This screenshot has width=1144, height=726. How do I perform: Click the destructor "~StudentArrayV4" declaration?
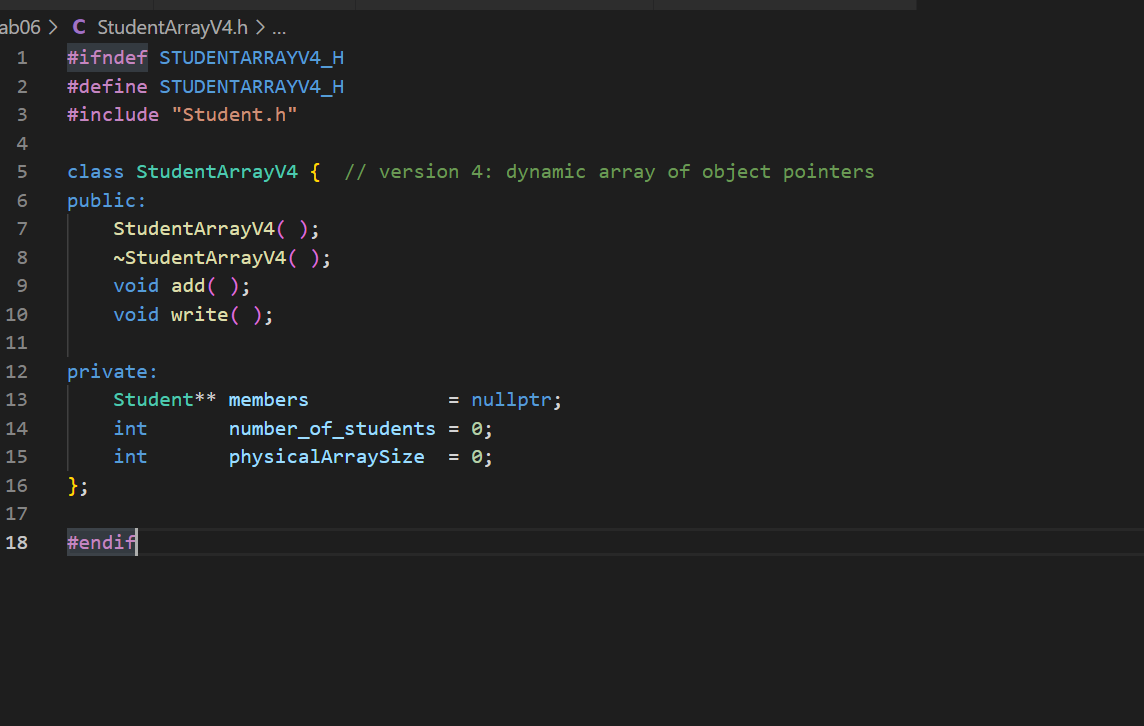pos(198,257)
